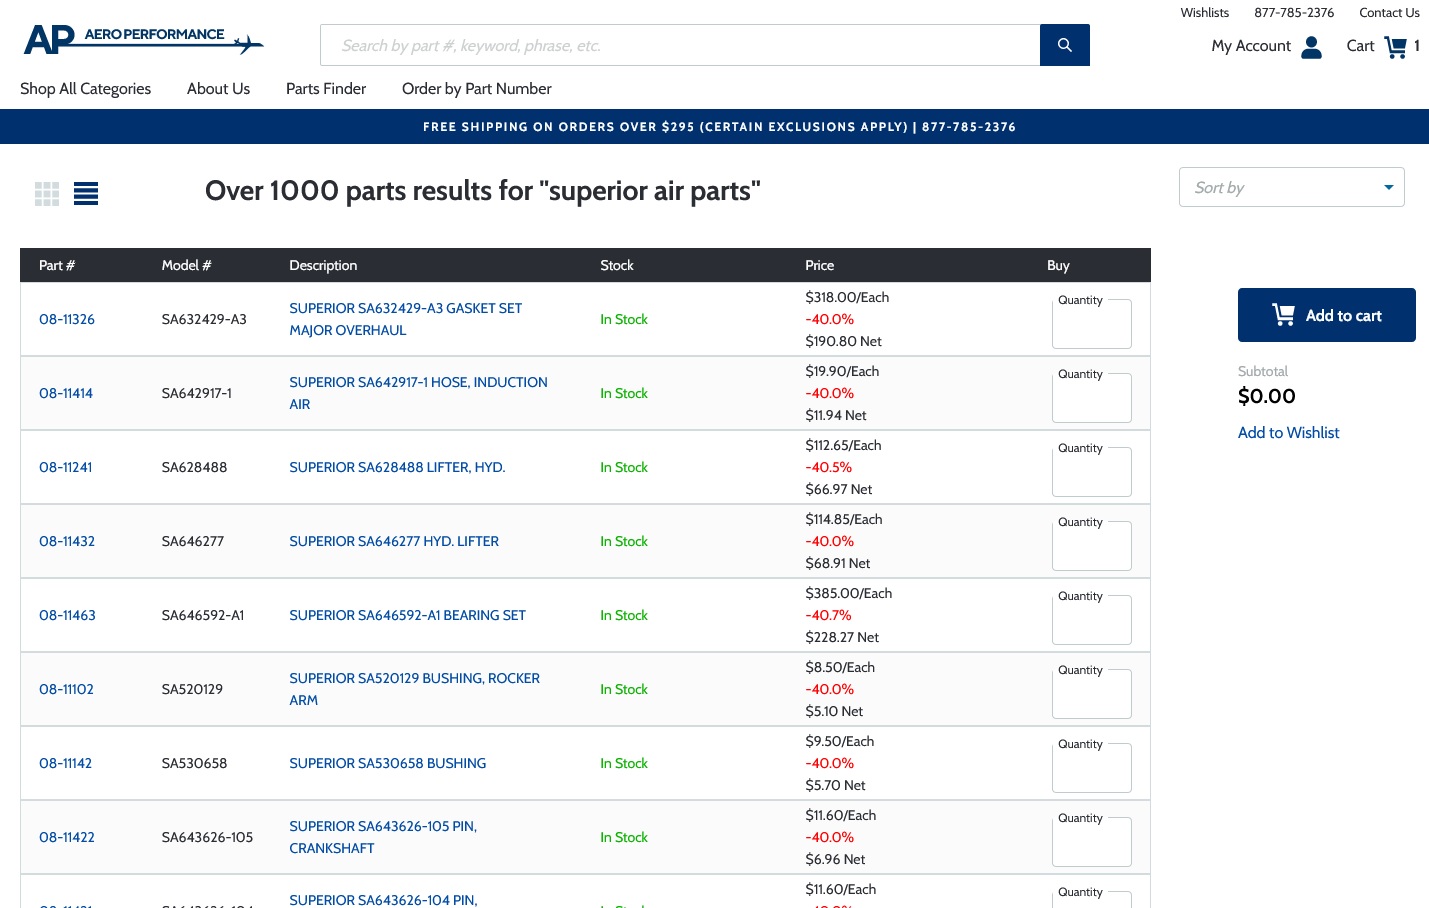
Task: Click In Stock status for 08-11241
Action: pyautogui.click(x=624, y=468)
